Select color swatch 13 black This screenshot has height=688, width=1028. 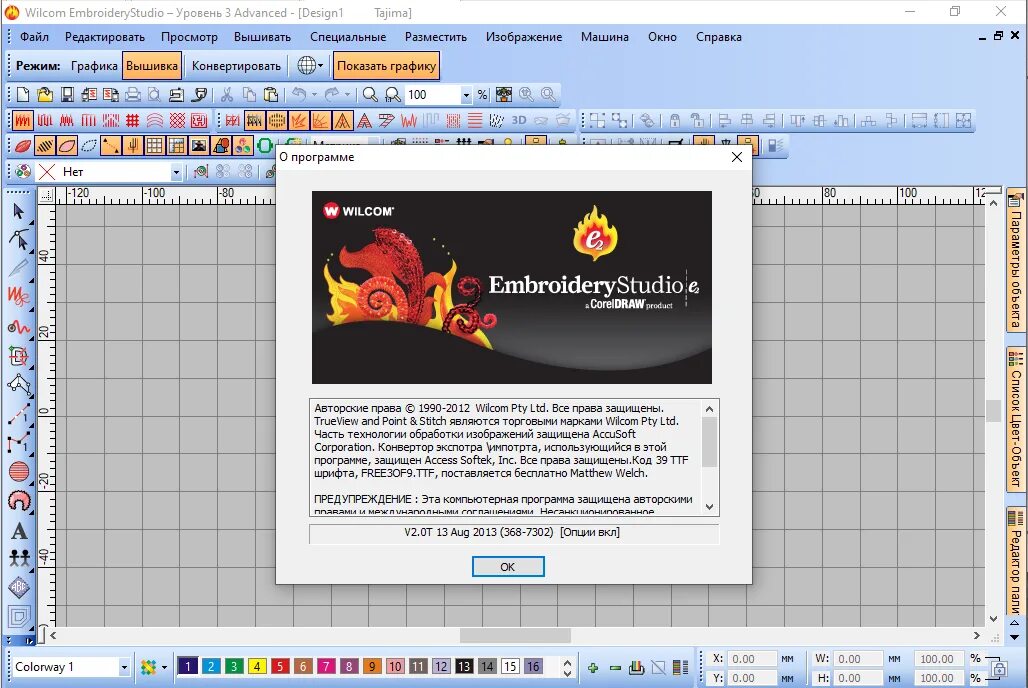[x=464, y=667]
